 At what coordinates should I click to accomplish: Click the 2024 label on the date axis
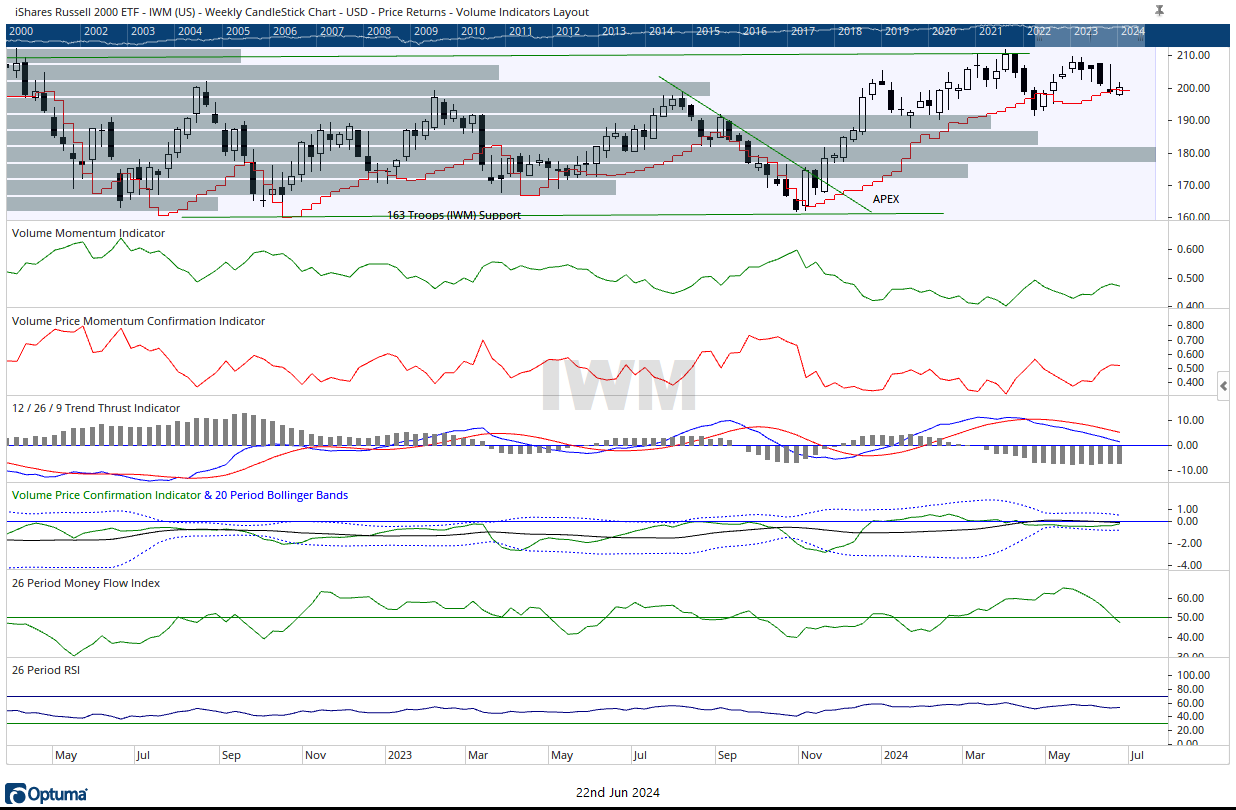[895, 755]
